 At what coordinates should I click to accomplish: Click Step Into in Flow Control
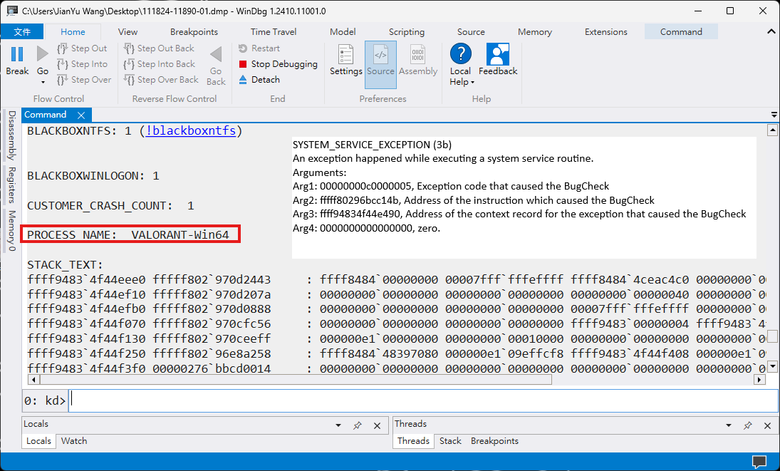pyautogui.click(x=82, y=64)
